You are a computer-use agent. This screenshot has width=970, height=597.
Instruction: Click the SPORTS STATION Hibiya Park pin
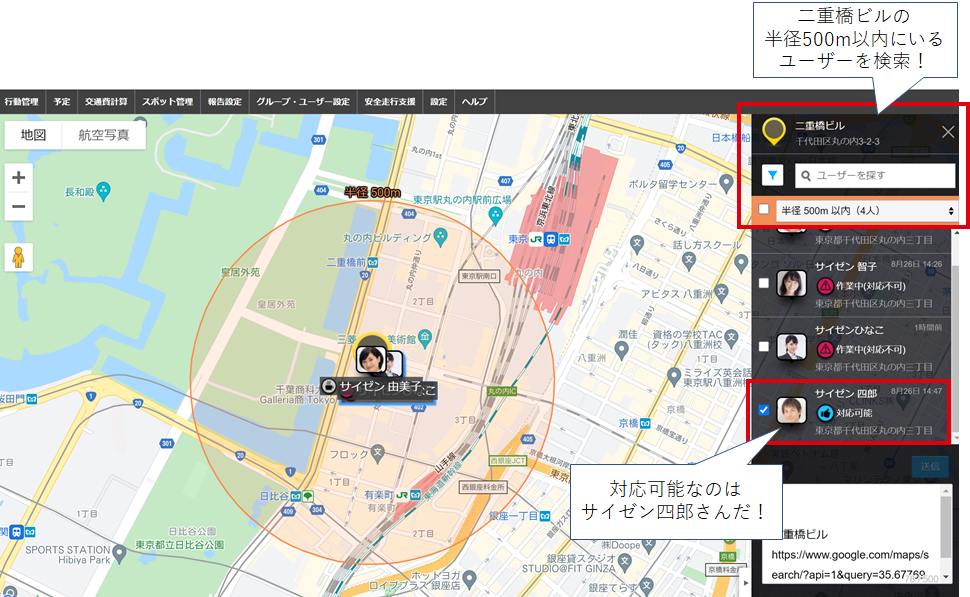[x=119, y=552]
